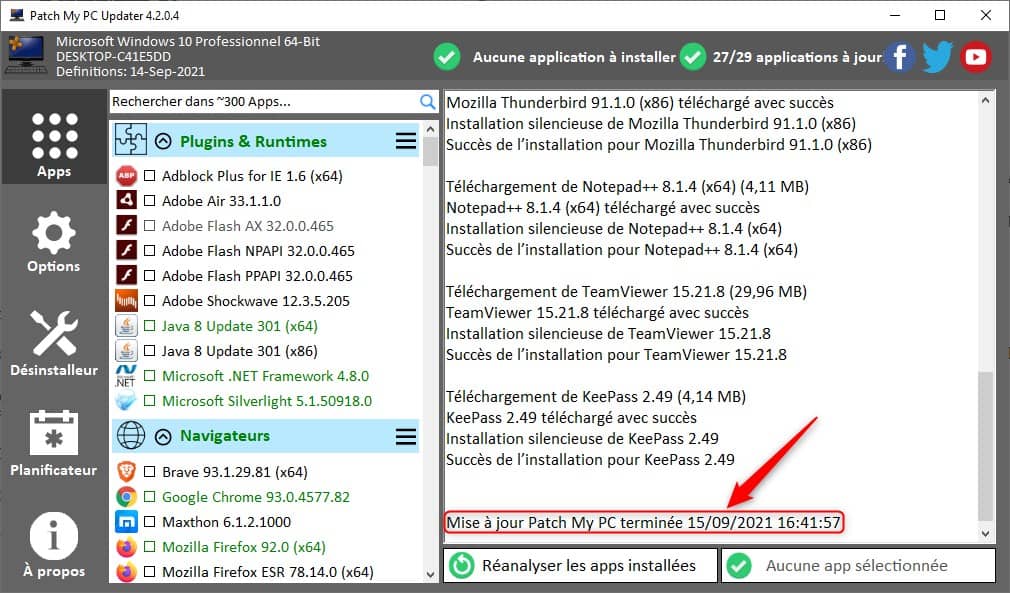Click the Mozilla Firefox ESR icon
This screenshot has width=1010, height=593.
126,572
